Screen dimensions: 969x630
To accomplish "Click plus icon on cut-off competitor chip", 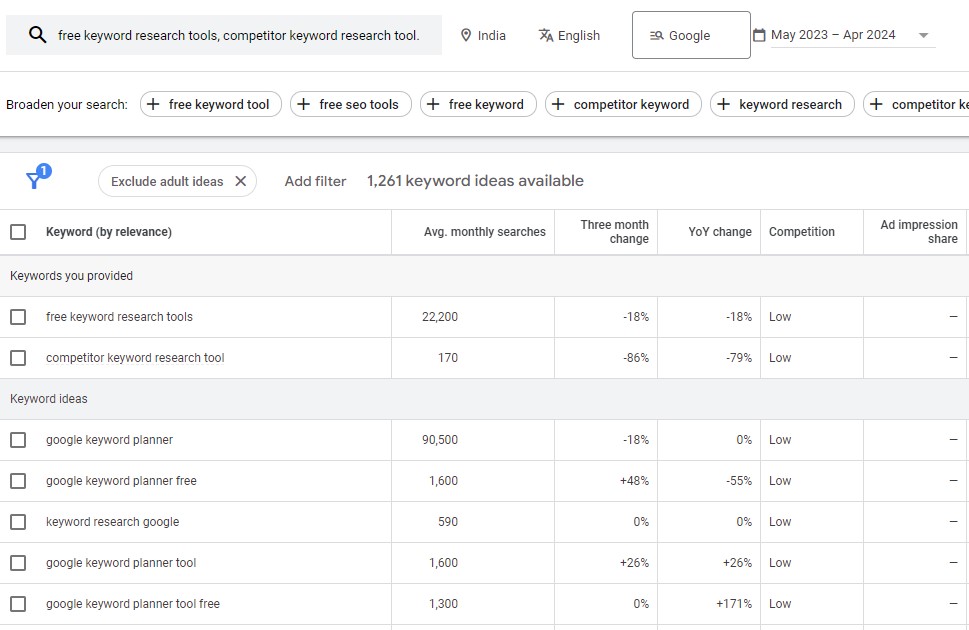I will pyautogui.click(x=876, y=104).
